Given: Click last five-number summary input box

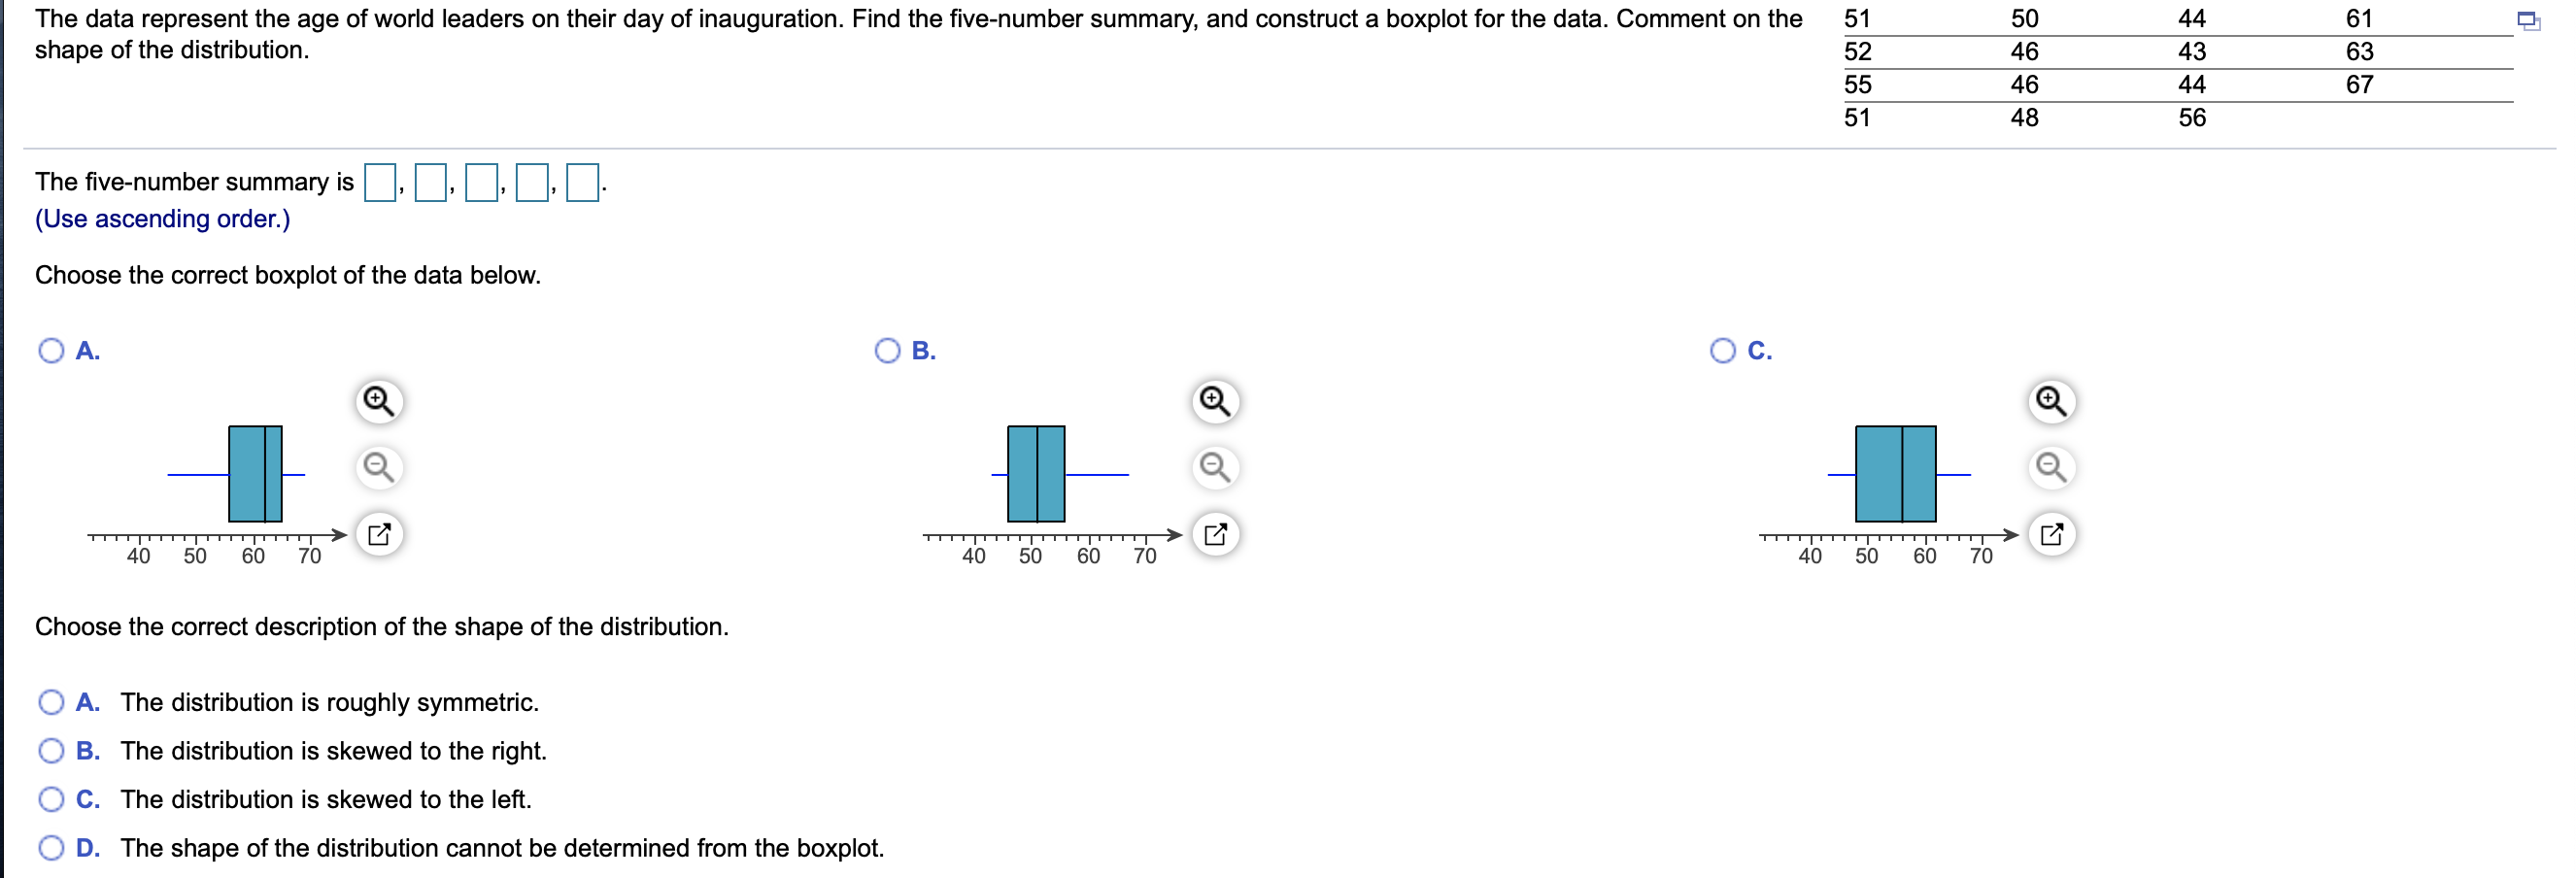Looking at the screenshot, I should pos(582,182).
